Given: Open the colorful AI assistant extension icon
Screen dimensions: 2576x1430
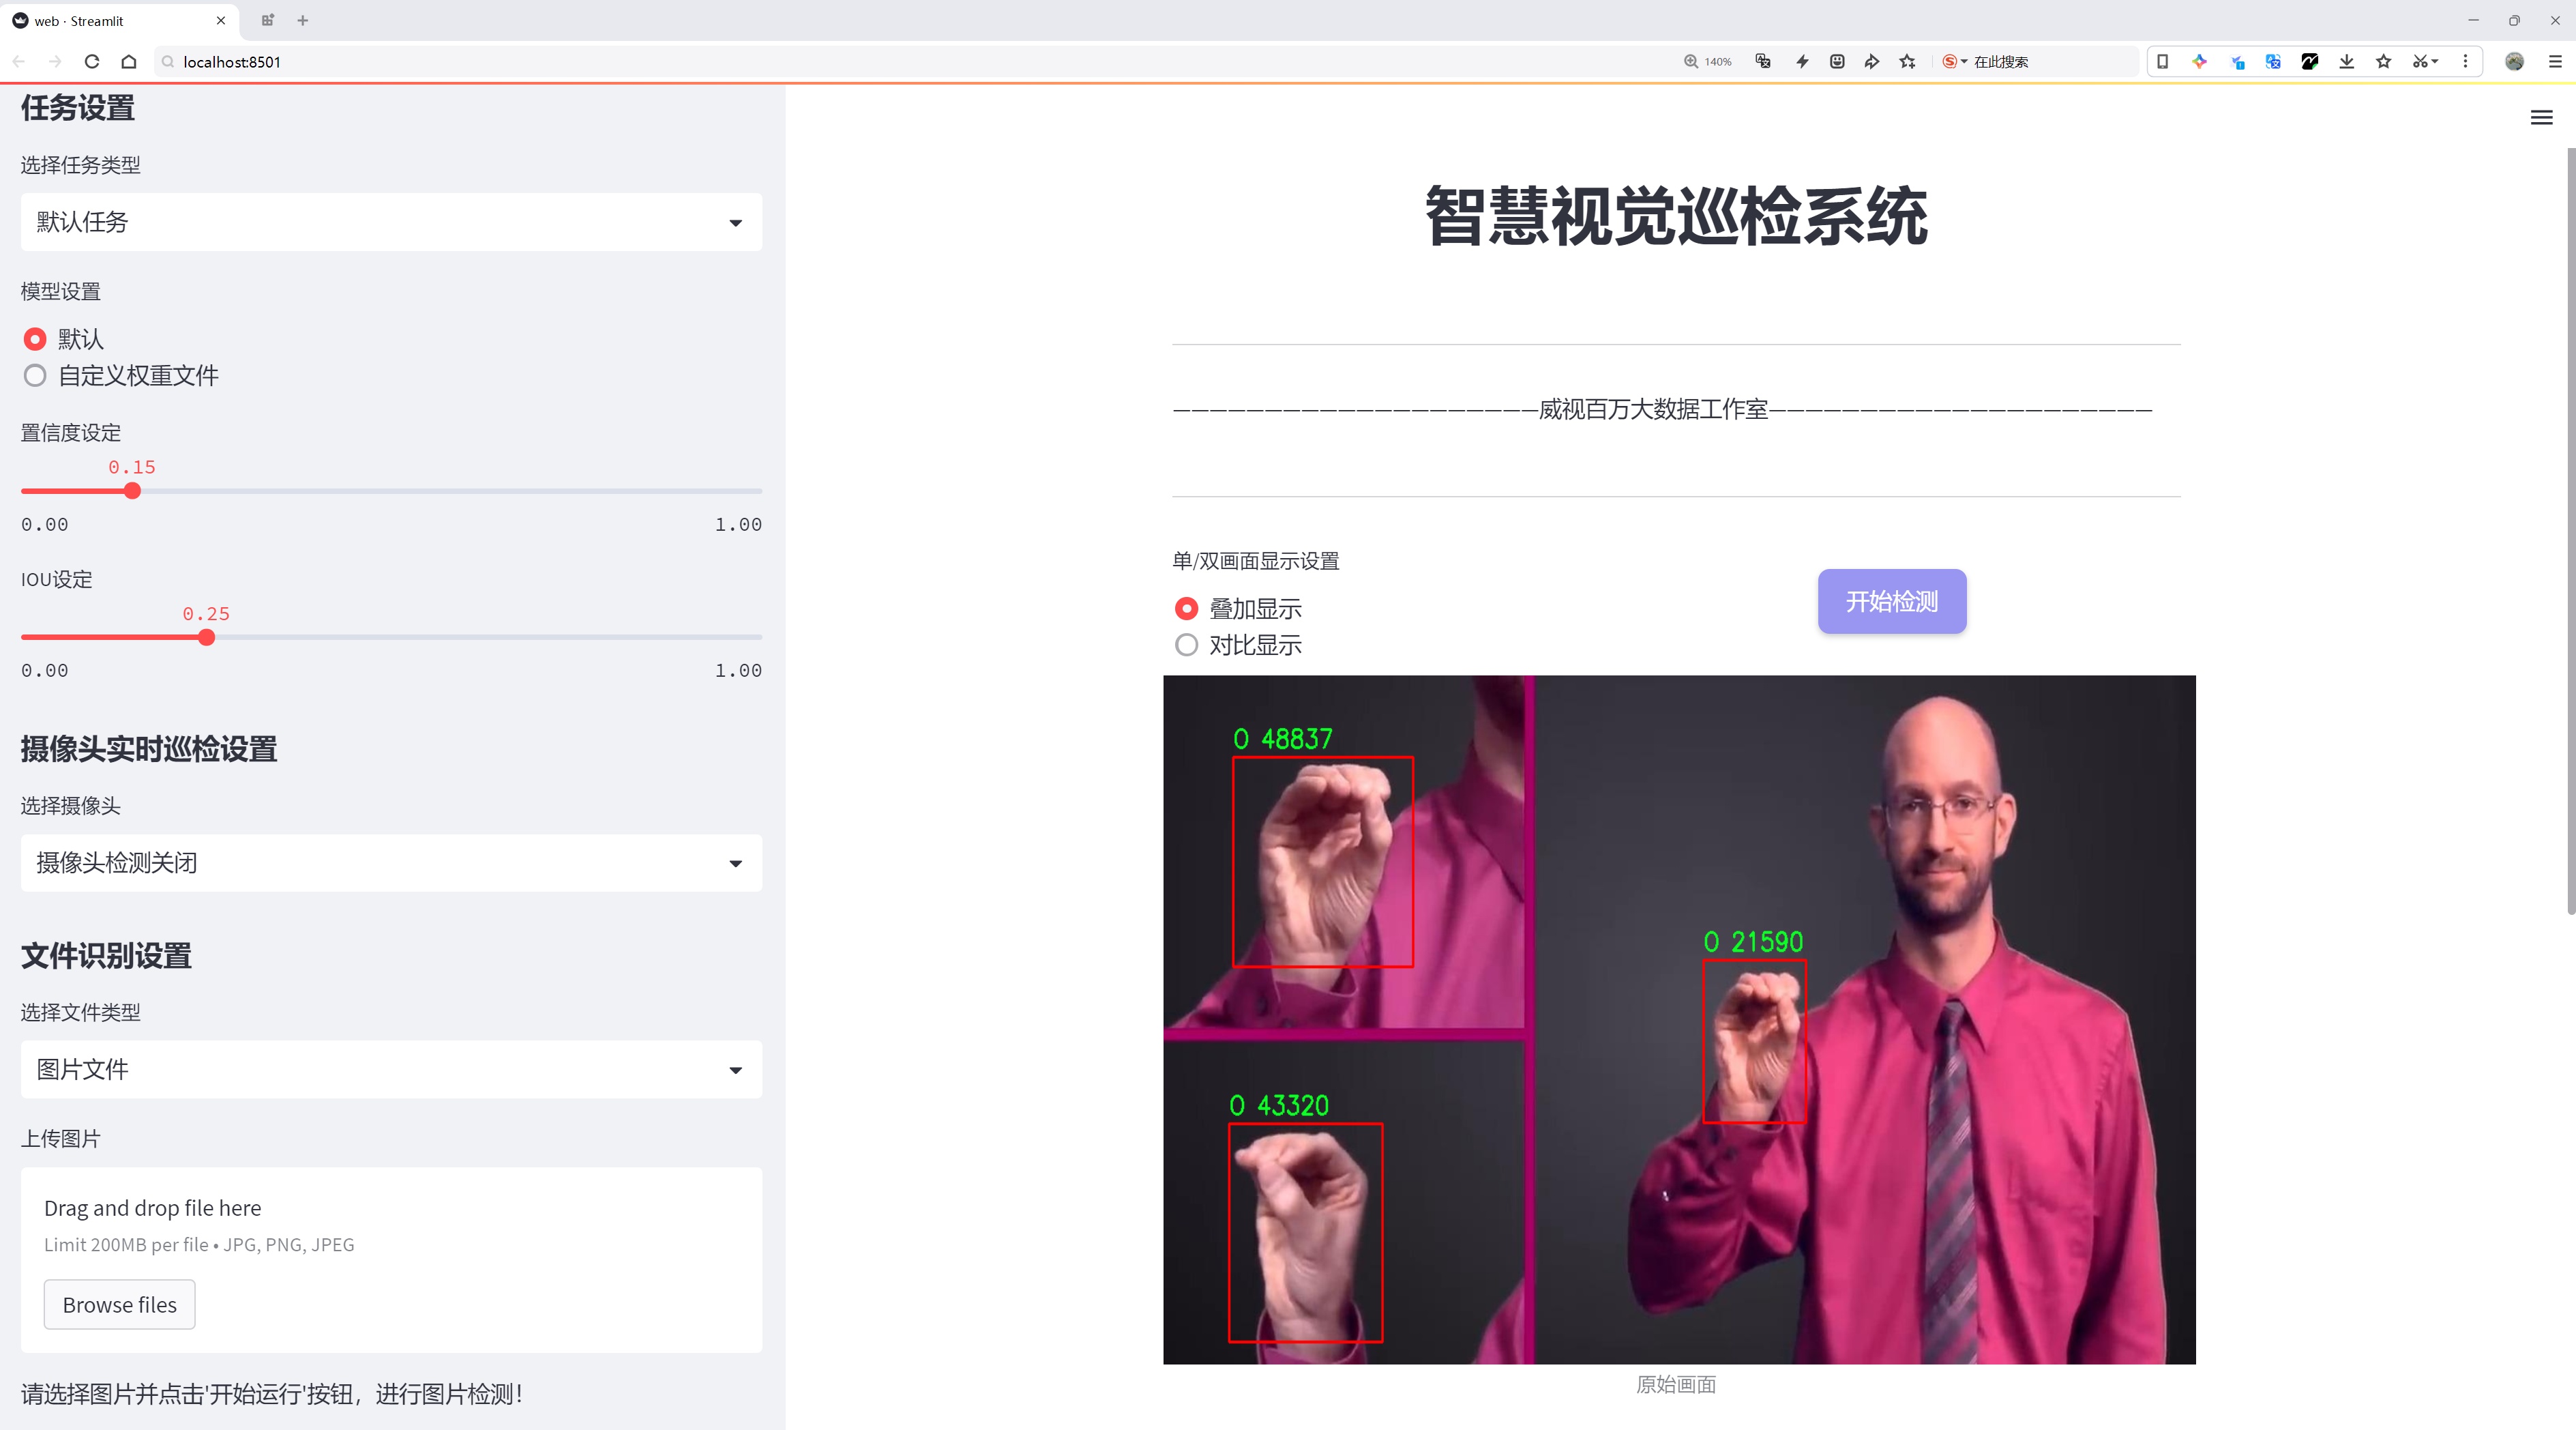Looking at the screenshot, I should 2200,62.
